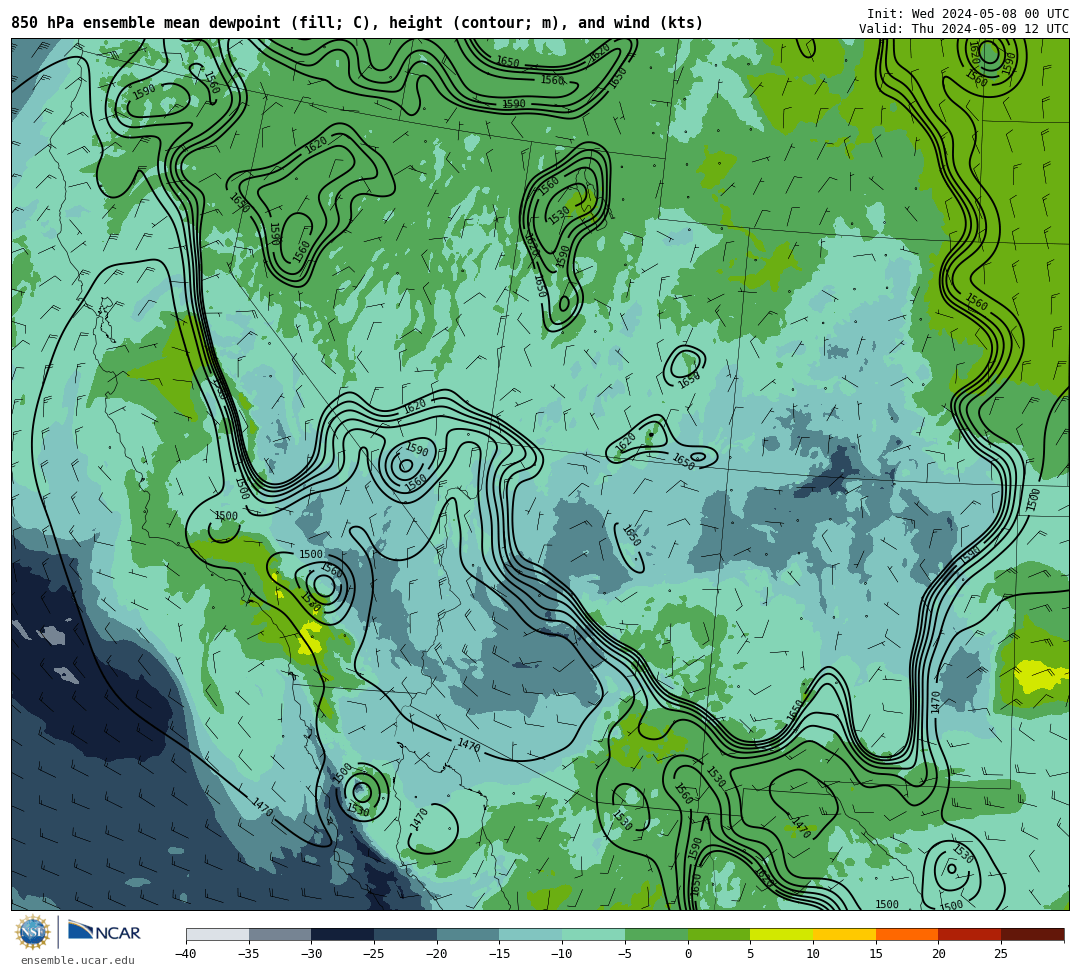Viewport: 1080px width, 973px height.
Task: Click the Valid time 'Thu 2024-05-09 12 UTC'
Action: (x=990, y=28)
